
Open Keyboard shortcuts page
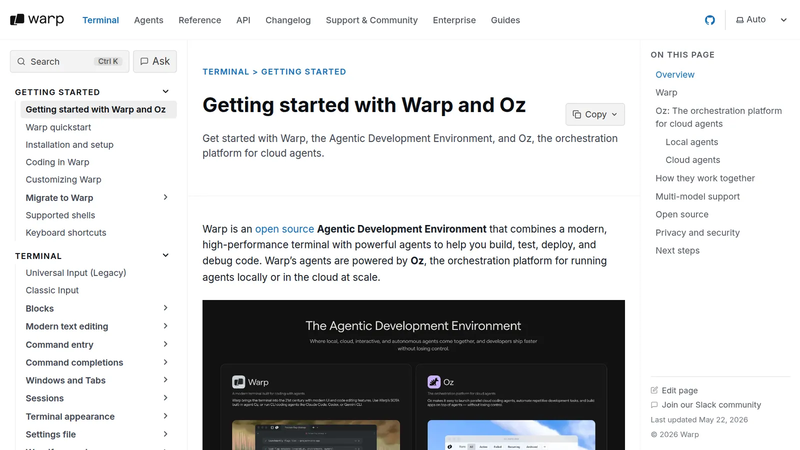coord(66,232)
